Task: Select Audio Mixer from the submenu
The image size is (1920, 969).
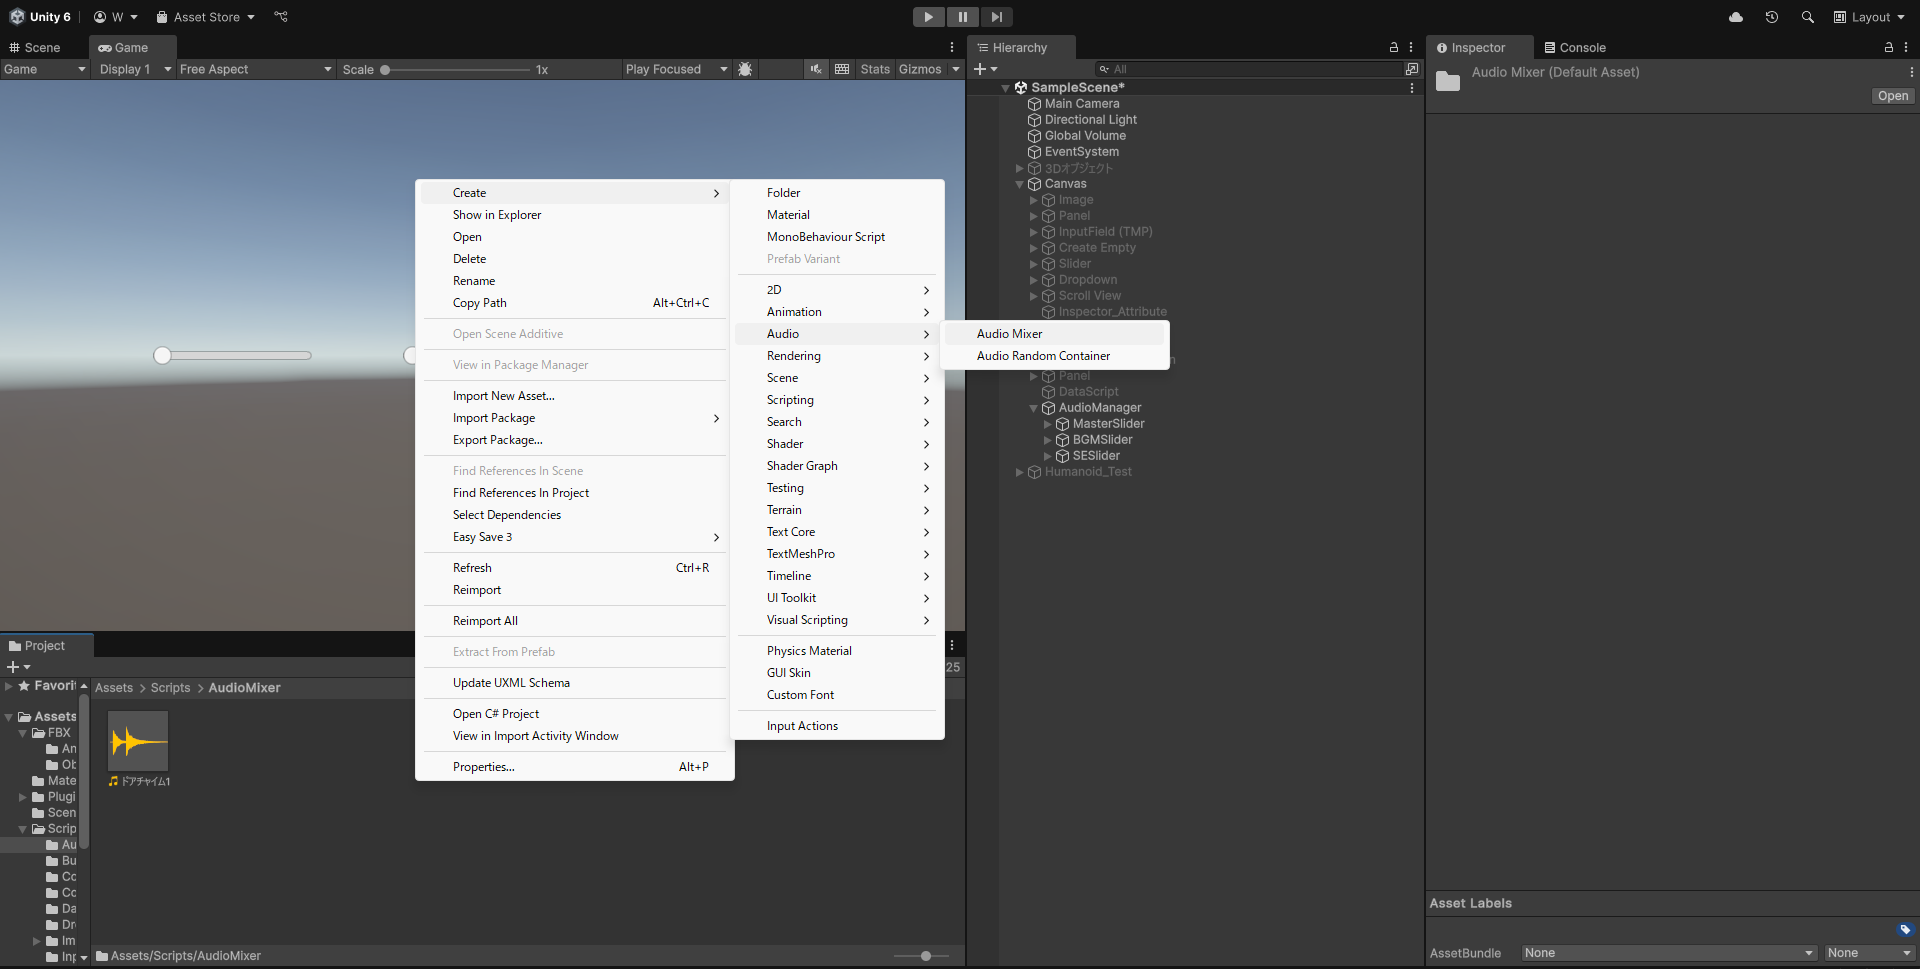Action: point(1009,334)
